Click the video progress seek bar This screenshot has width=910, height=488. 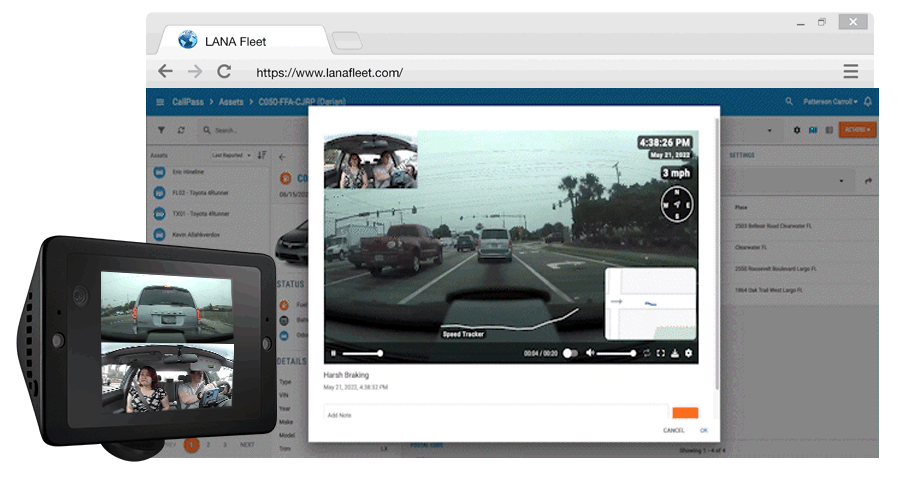point(362,353)
